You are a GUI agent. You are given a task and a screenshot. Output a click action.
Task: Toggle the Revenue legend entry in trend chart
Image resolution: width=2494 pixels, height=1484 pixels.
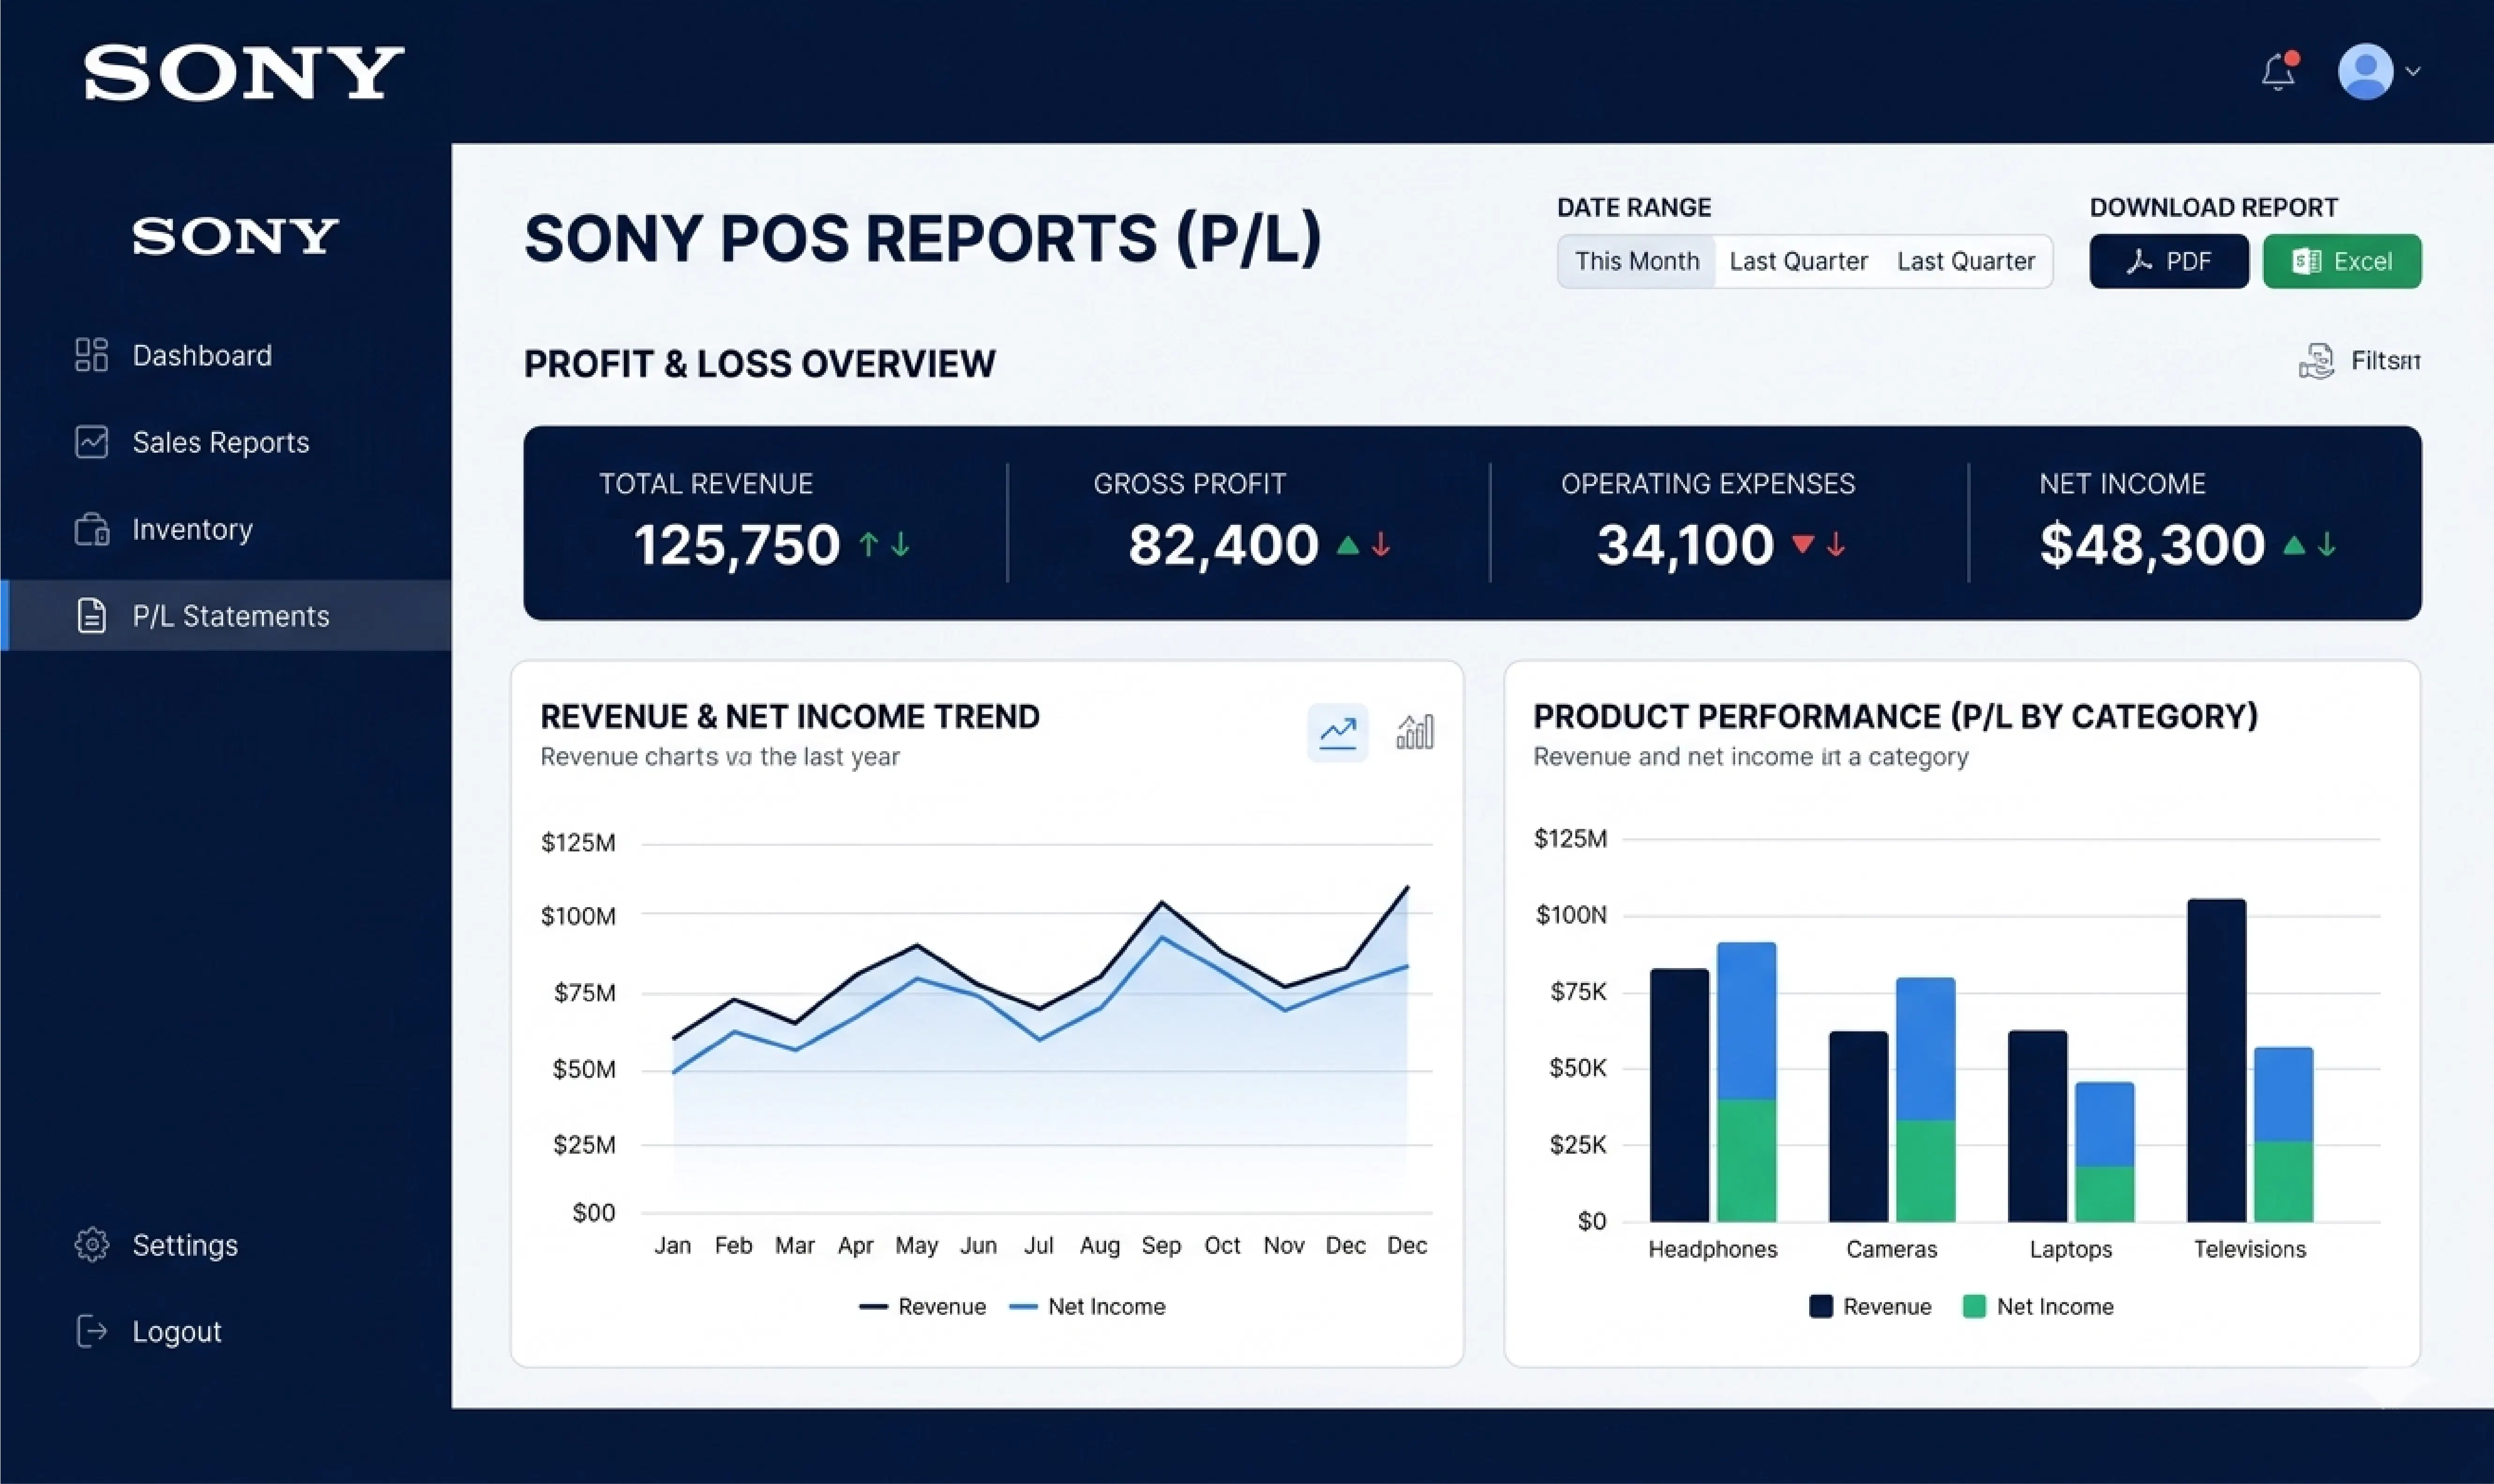coord(922,1307)
